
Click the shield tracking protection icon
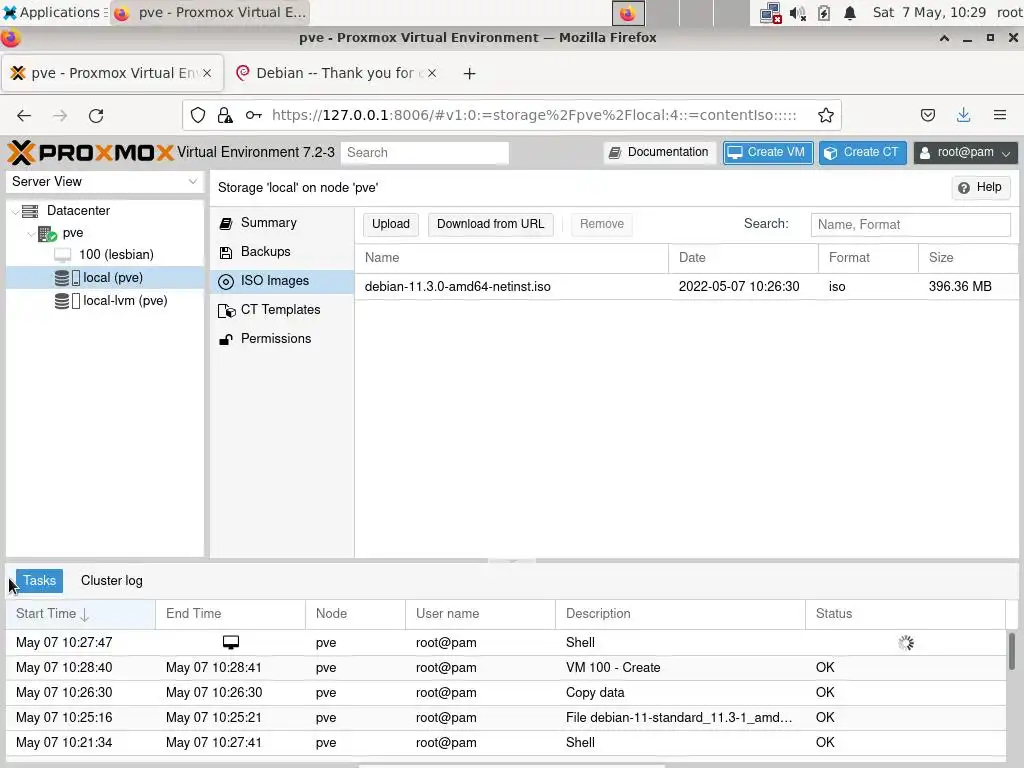click(197, 116)
